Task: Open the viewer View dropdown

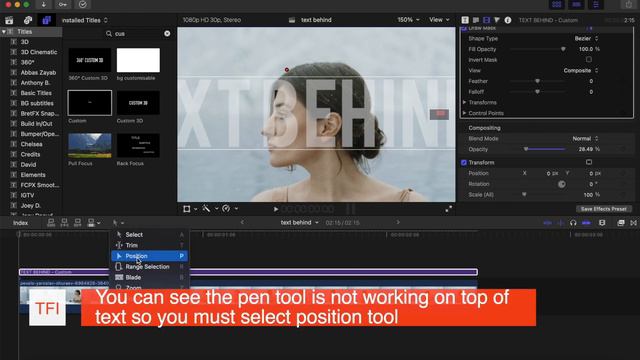Action: (439, 20)
